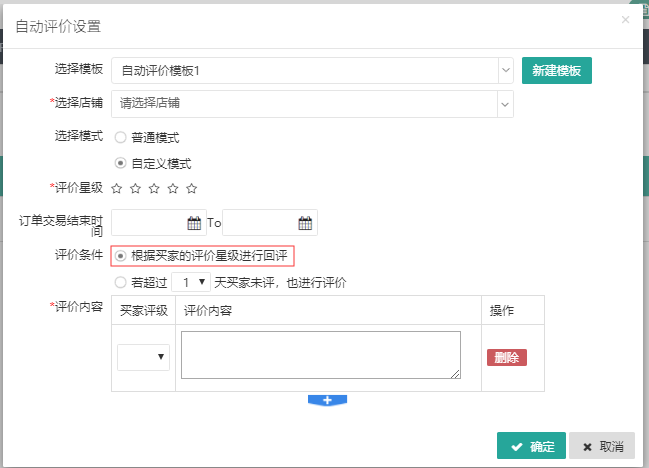Screen dimensions: 649x468
Task: Click the fourth rating star
Action: [173, 188]
